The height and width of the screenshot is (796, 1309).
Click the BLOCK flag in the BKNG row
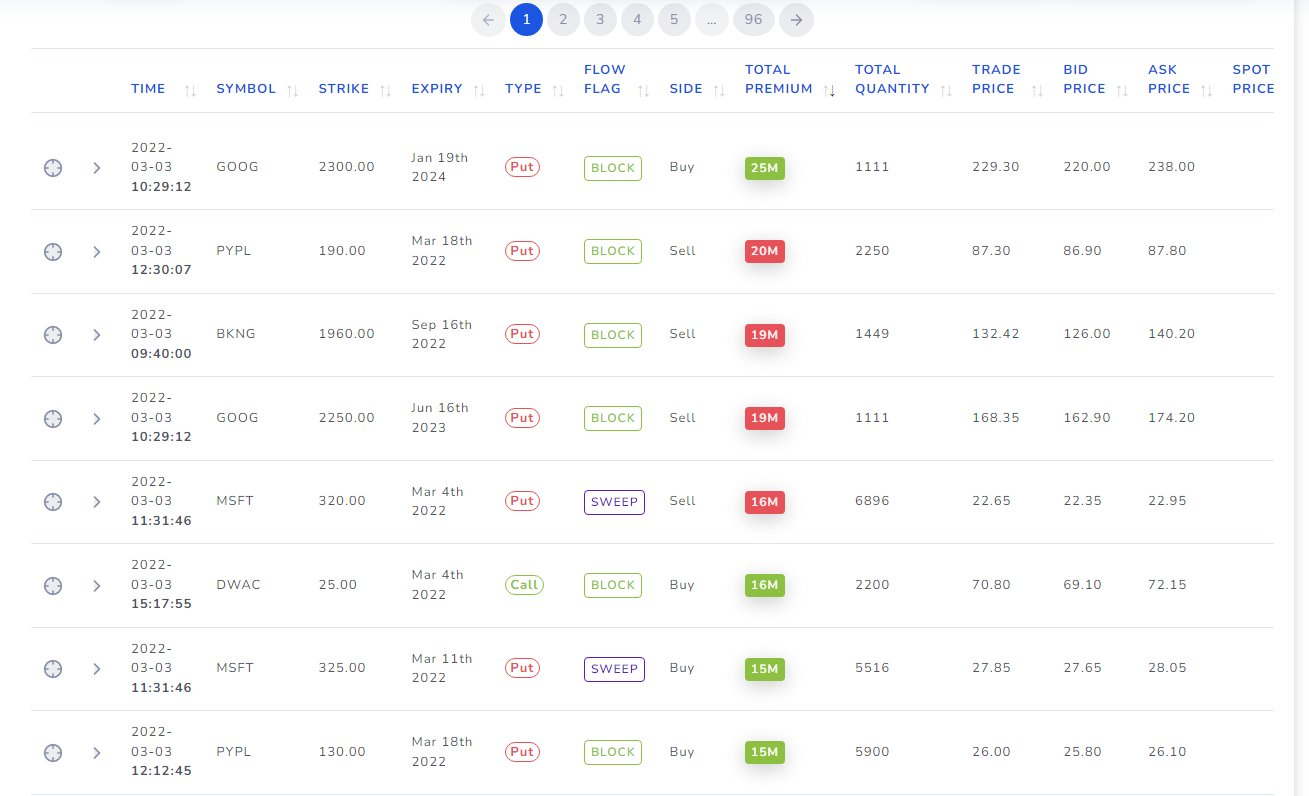[613, 335]
